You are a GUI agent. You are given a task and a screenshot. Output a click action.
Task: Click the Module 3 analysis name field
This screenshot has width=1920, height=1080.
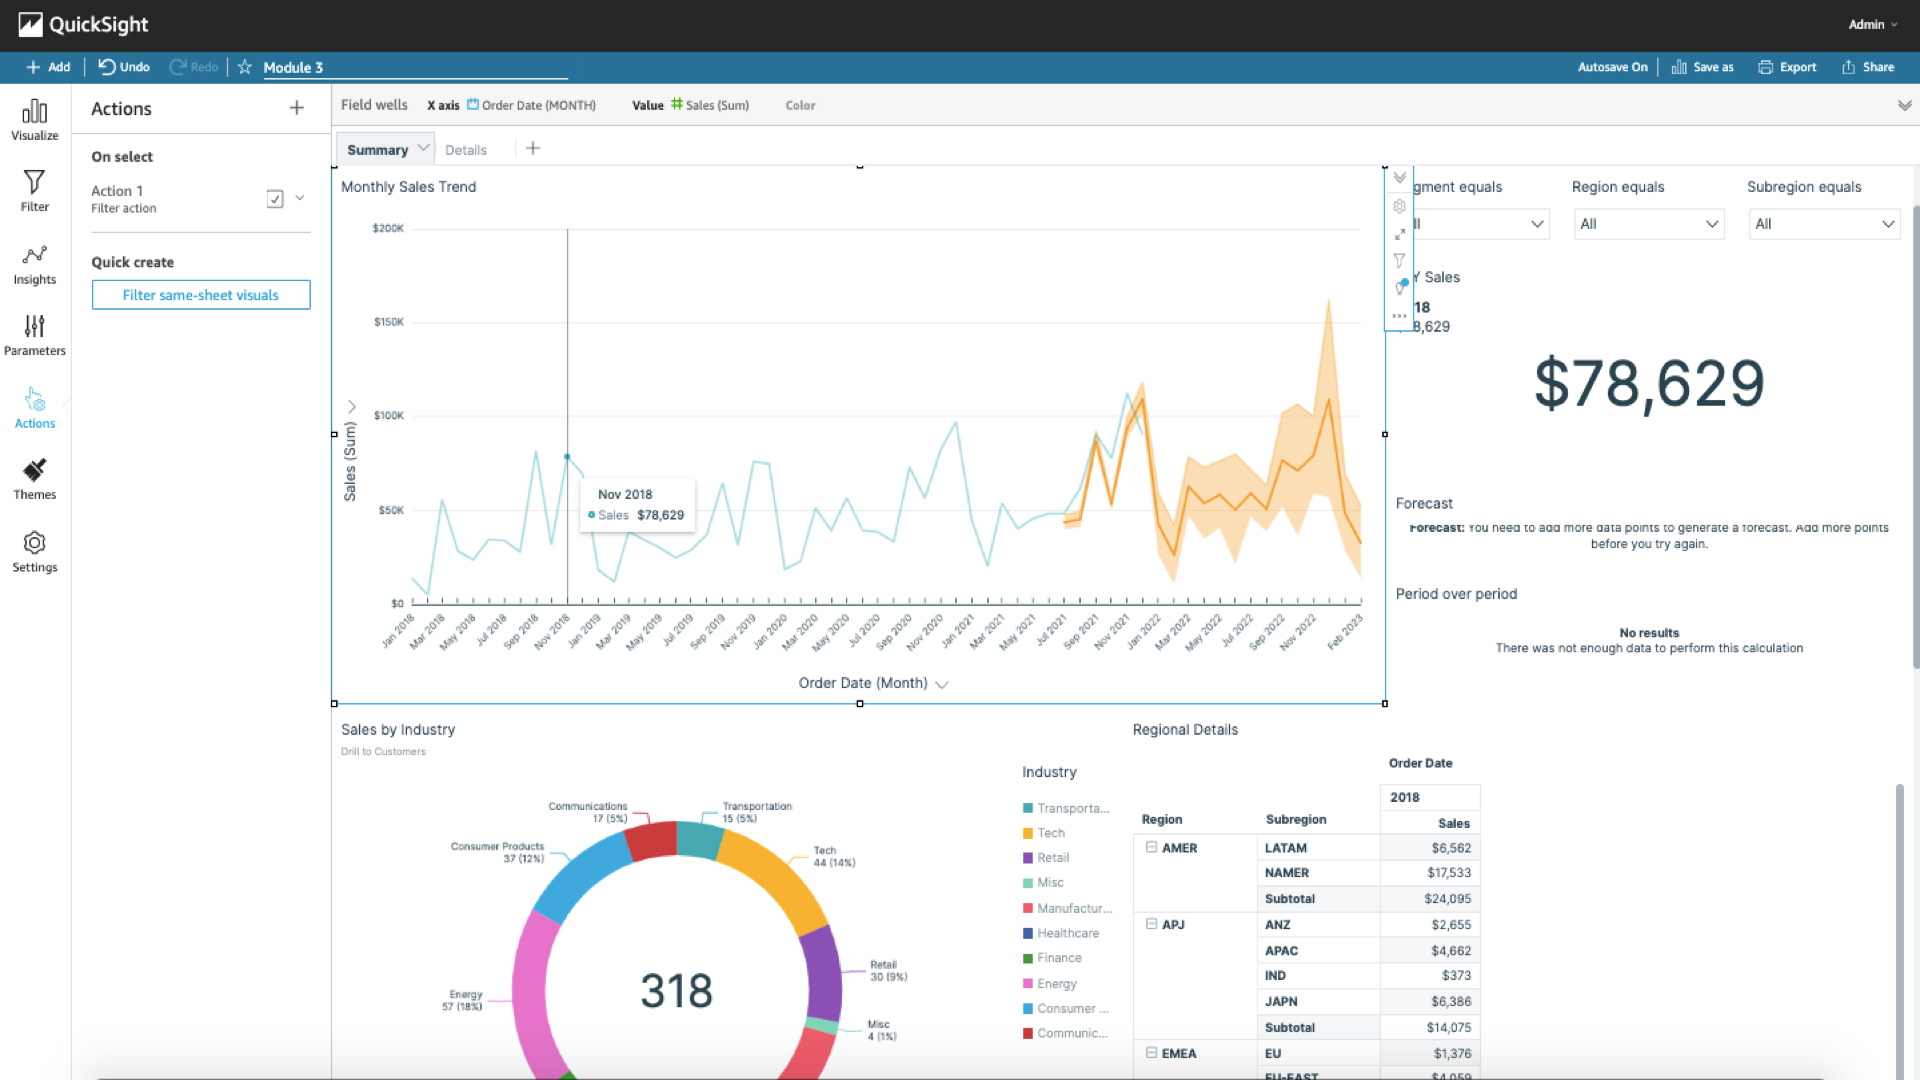[x=415, y=67]
